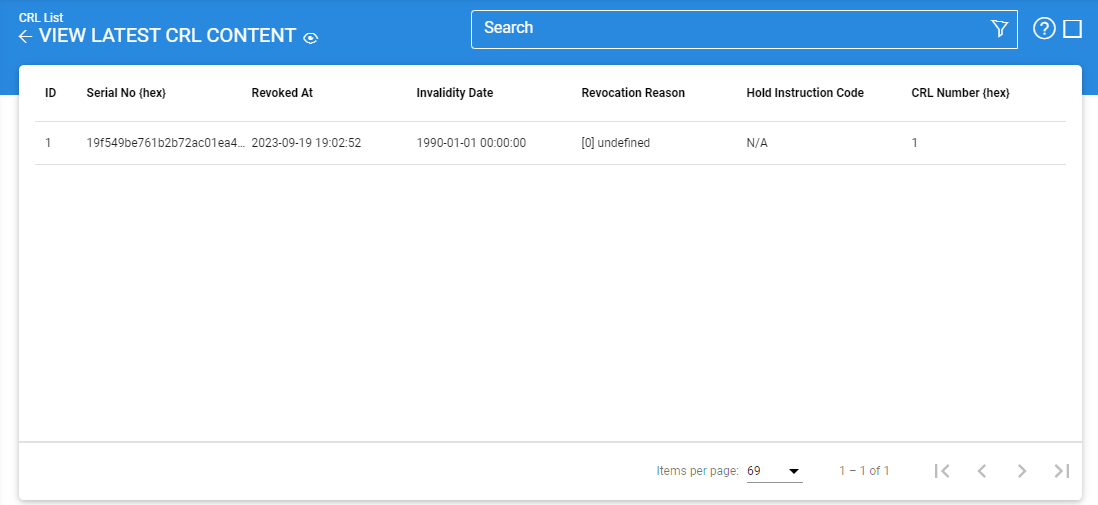Sort by the Revoked At column header

point(282,93)
